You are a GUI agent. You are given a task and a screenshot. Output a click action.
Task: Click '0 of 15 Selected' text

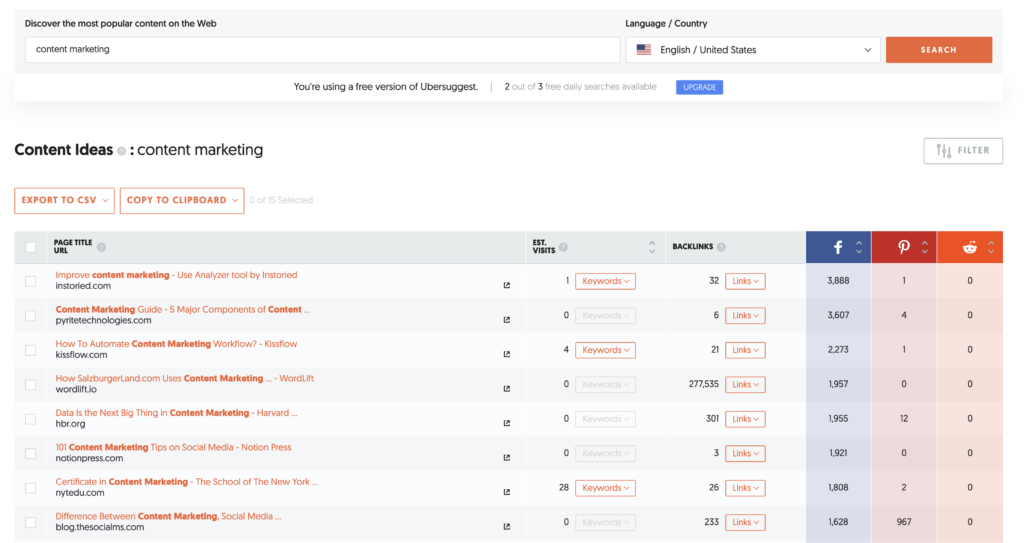(x=281, y=201)
